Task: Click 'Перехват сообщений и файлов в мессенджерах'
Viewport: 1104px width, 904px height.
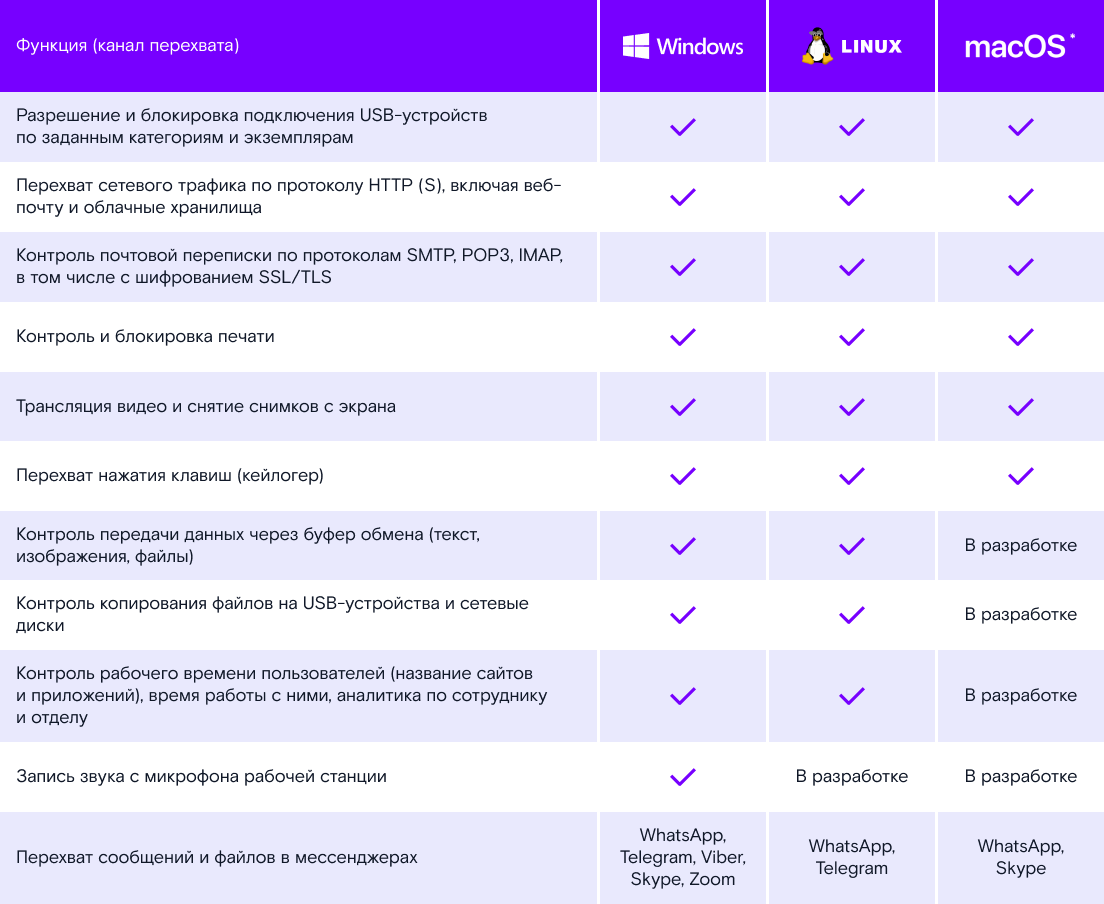Action: click(x=217, y=858)
